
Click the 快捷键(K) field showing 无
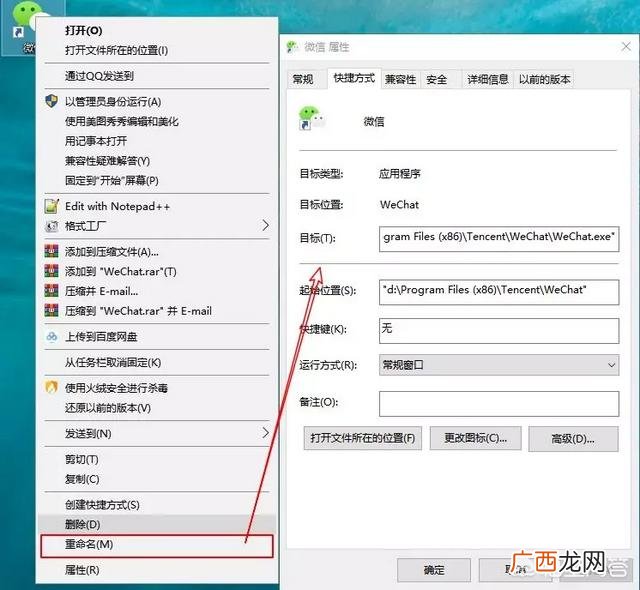point(499,331)
